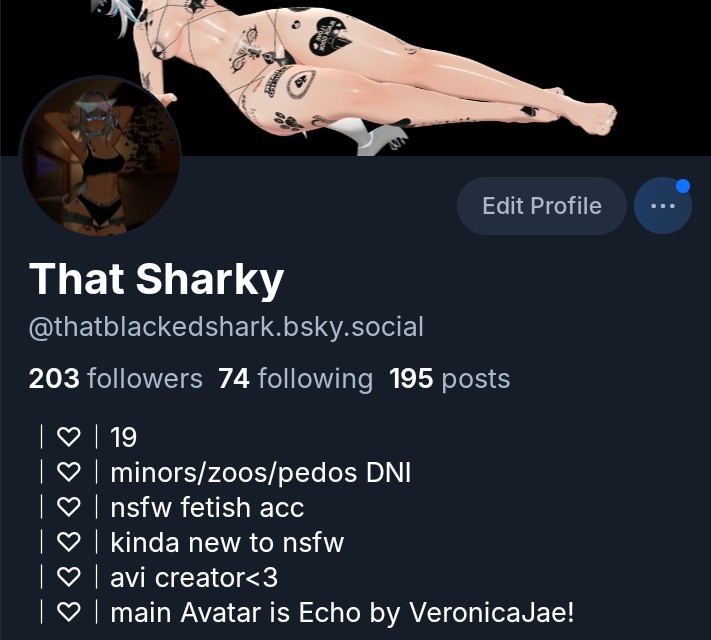Click the Edit Profile button

point(542,206)
